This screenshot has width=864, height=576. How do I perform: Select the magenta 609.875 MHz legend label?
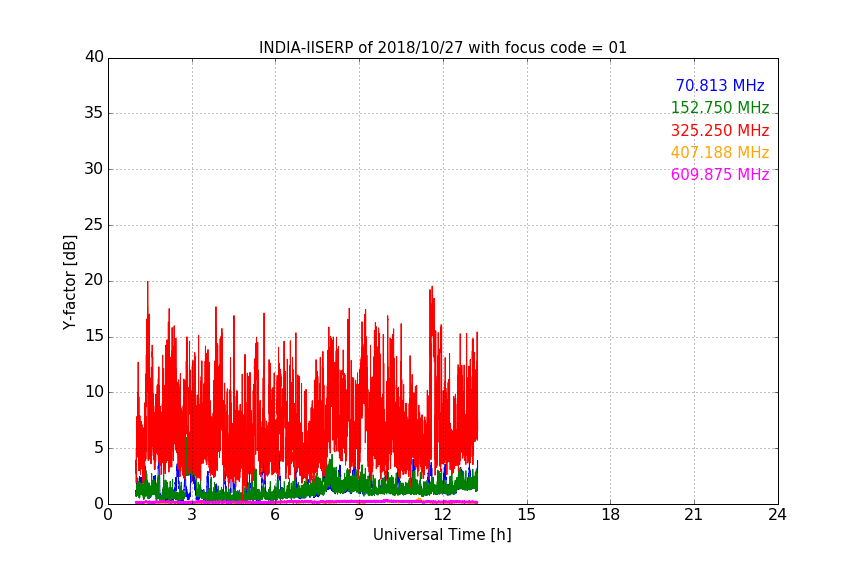[720, 175]
